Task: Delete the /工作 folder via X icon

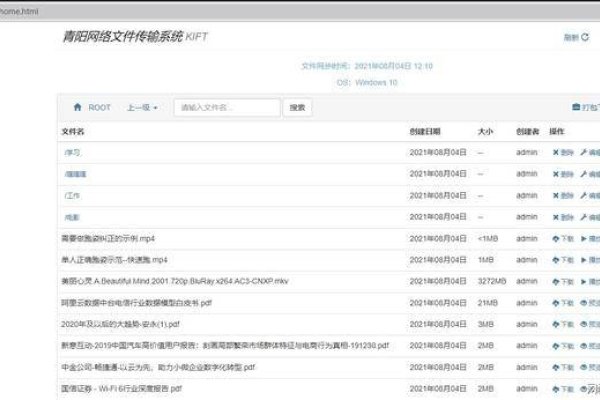Action: (556, 196)
